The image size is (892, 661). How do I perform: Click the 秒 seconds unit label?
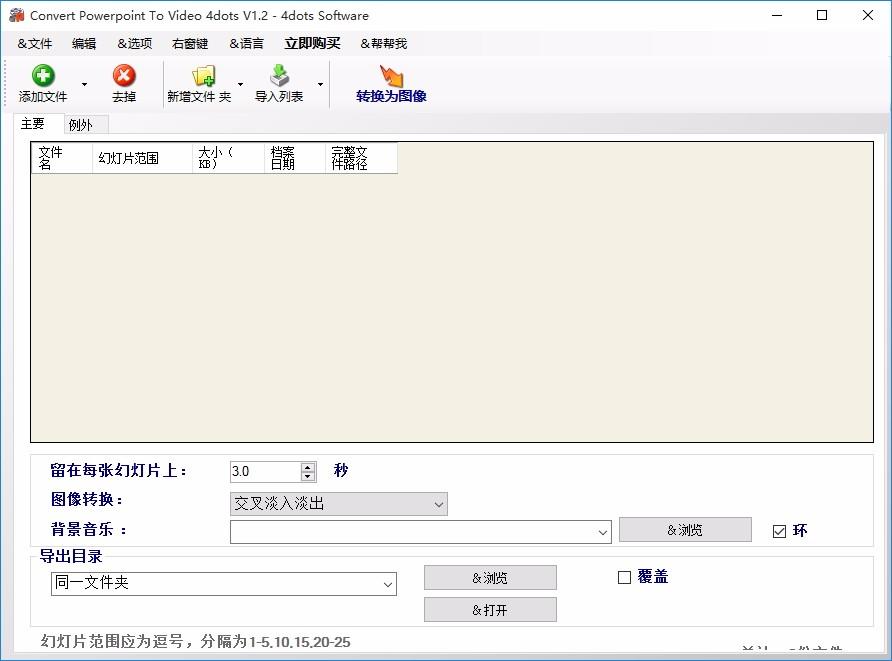pos(341,470)
